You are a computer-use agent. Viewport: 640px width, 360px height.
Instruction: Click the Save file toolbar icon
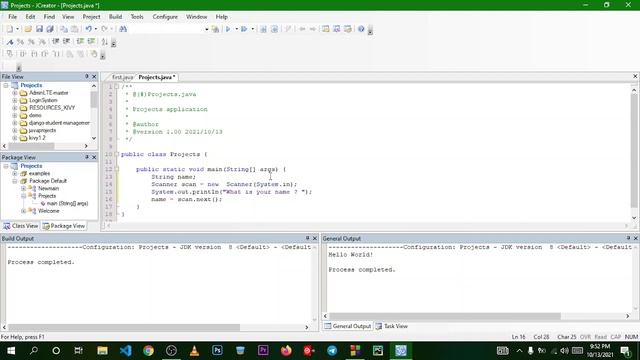tap(39, 29)
